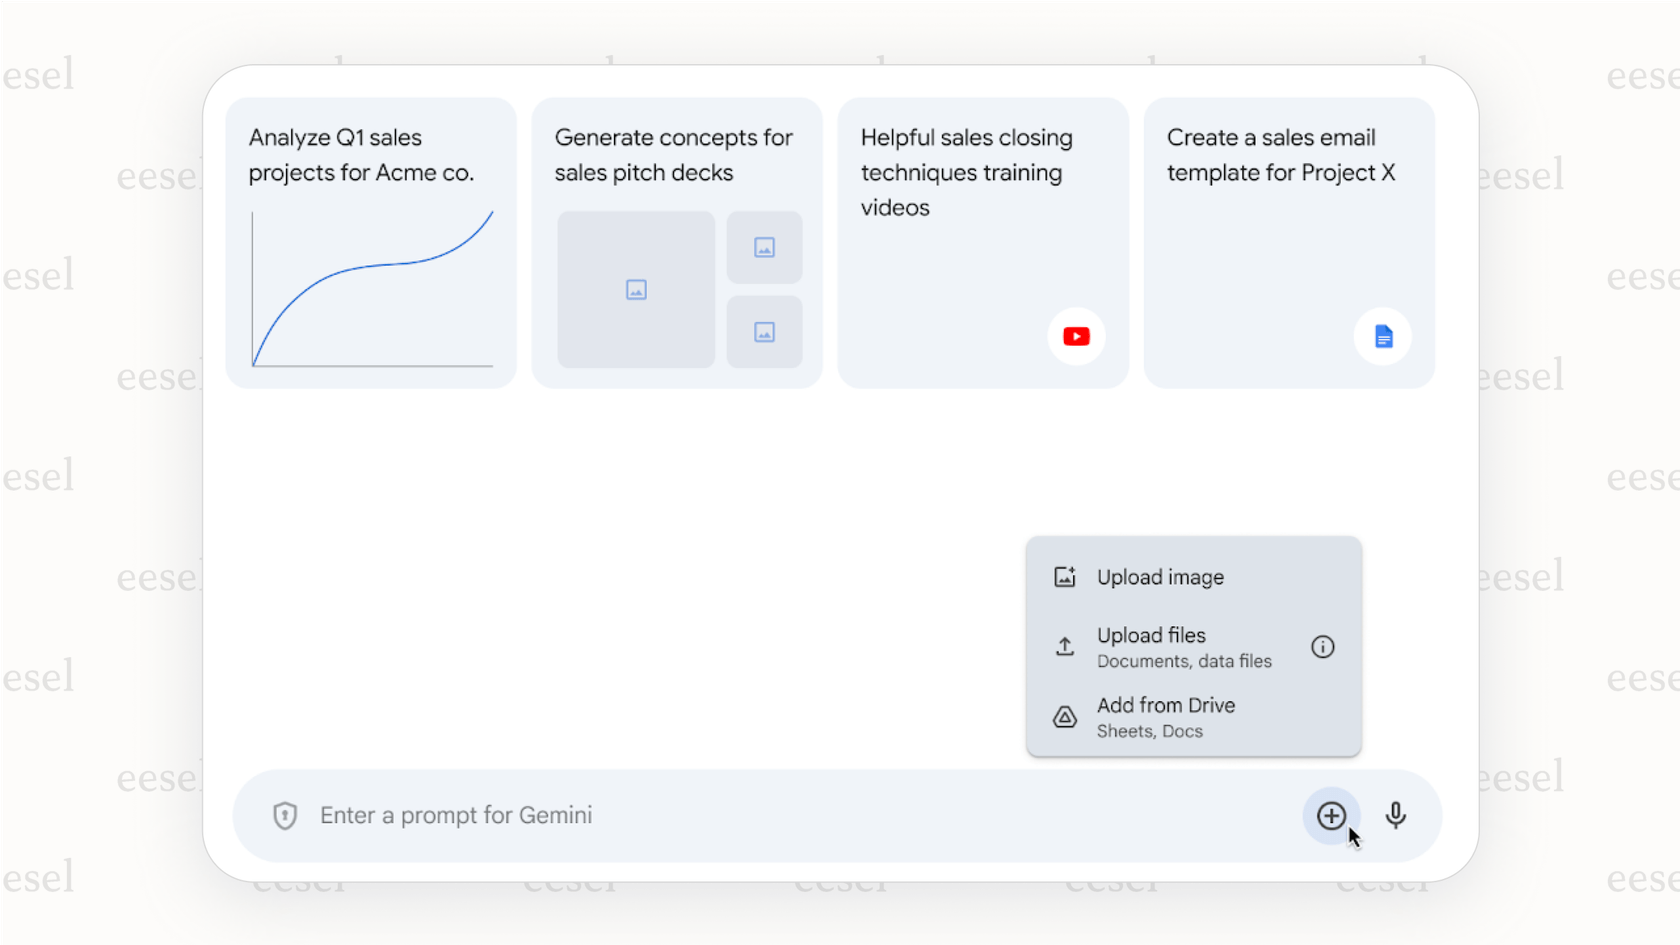Click the Drive triangle icon in the attachment menu
The width and height of the screenshot is (1680, 945).
coord(1064,716)
